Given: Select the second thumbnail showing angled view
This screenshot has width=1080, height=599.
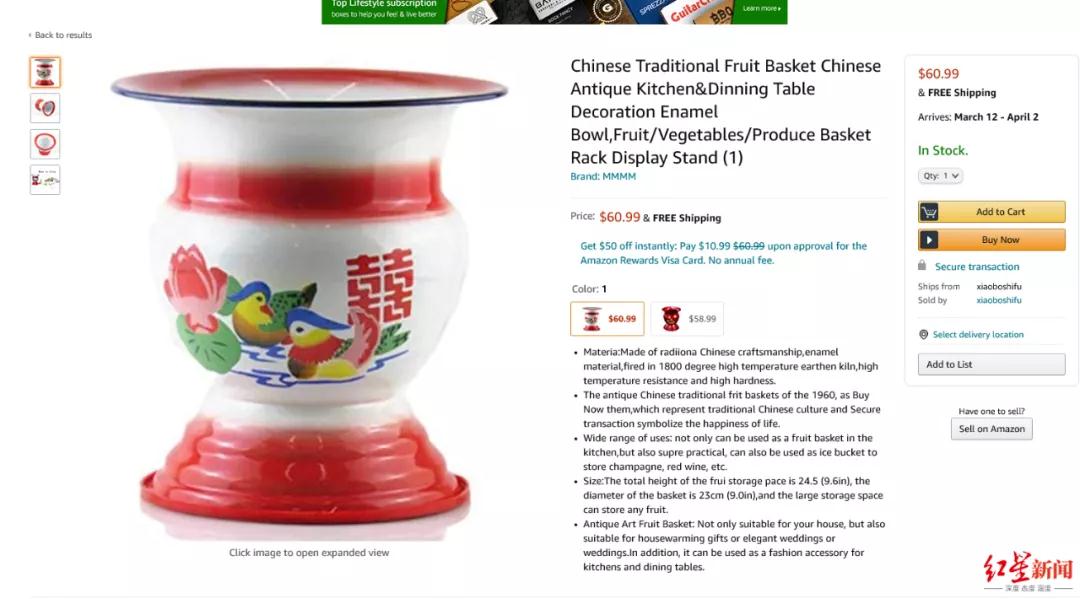Looking at the screenshot, I should [45, 108].
